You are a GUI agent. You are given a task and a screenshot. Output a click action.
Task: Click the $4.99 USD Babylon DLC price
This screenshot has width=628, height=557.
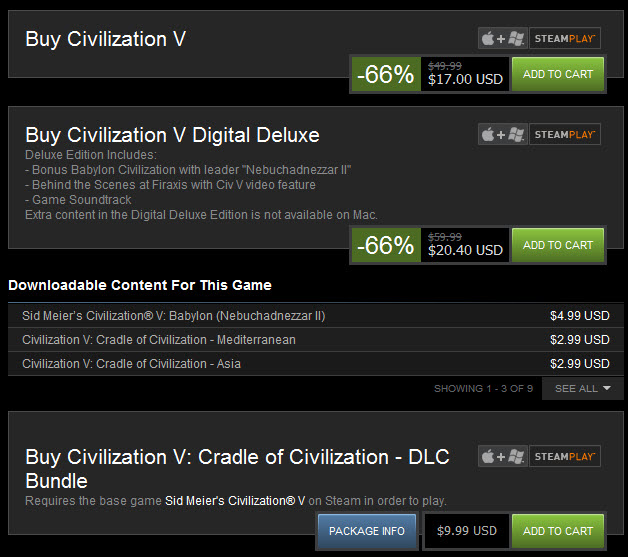[580, 316]
